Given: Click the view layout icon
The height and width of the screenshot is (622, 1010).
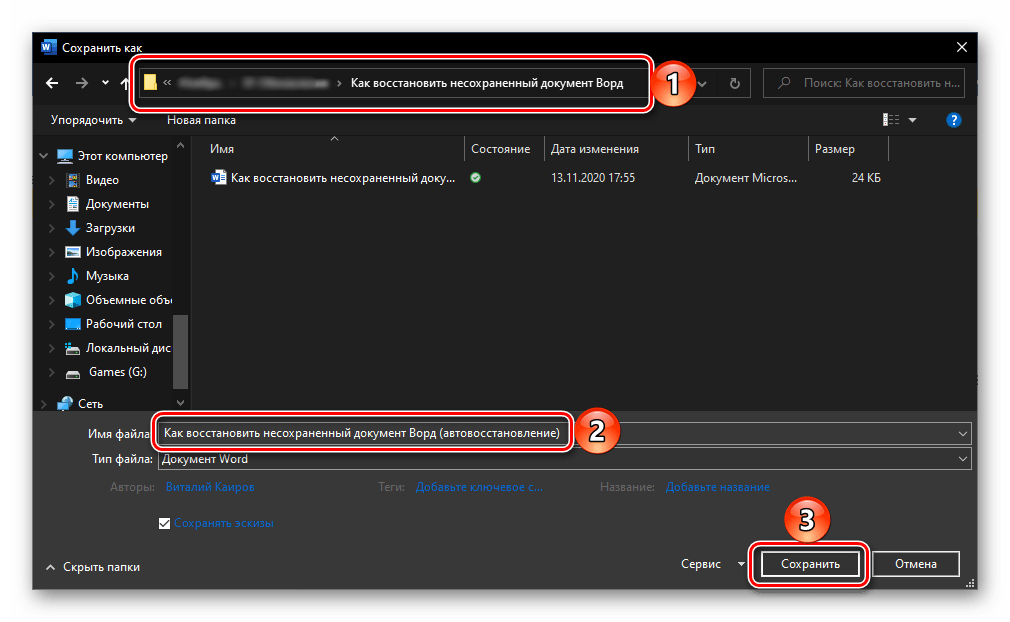Looking at the screenshot, I should [891, 120].
